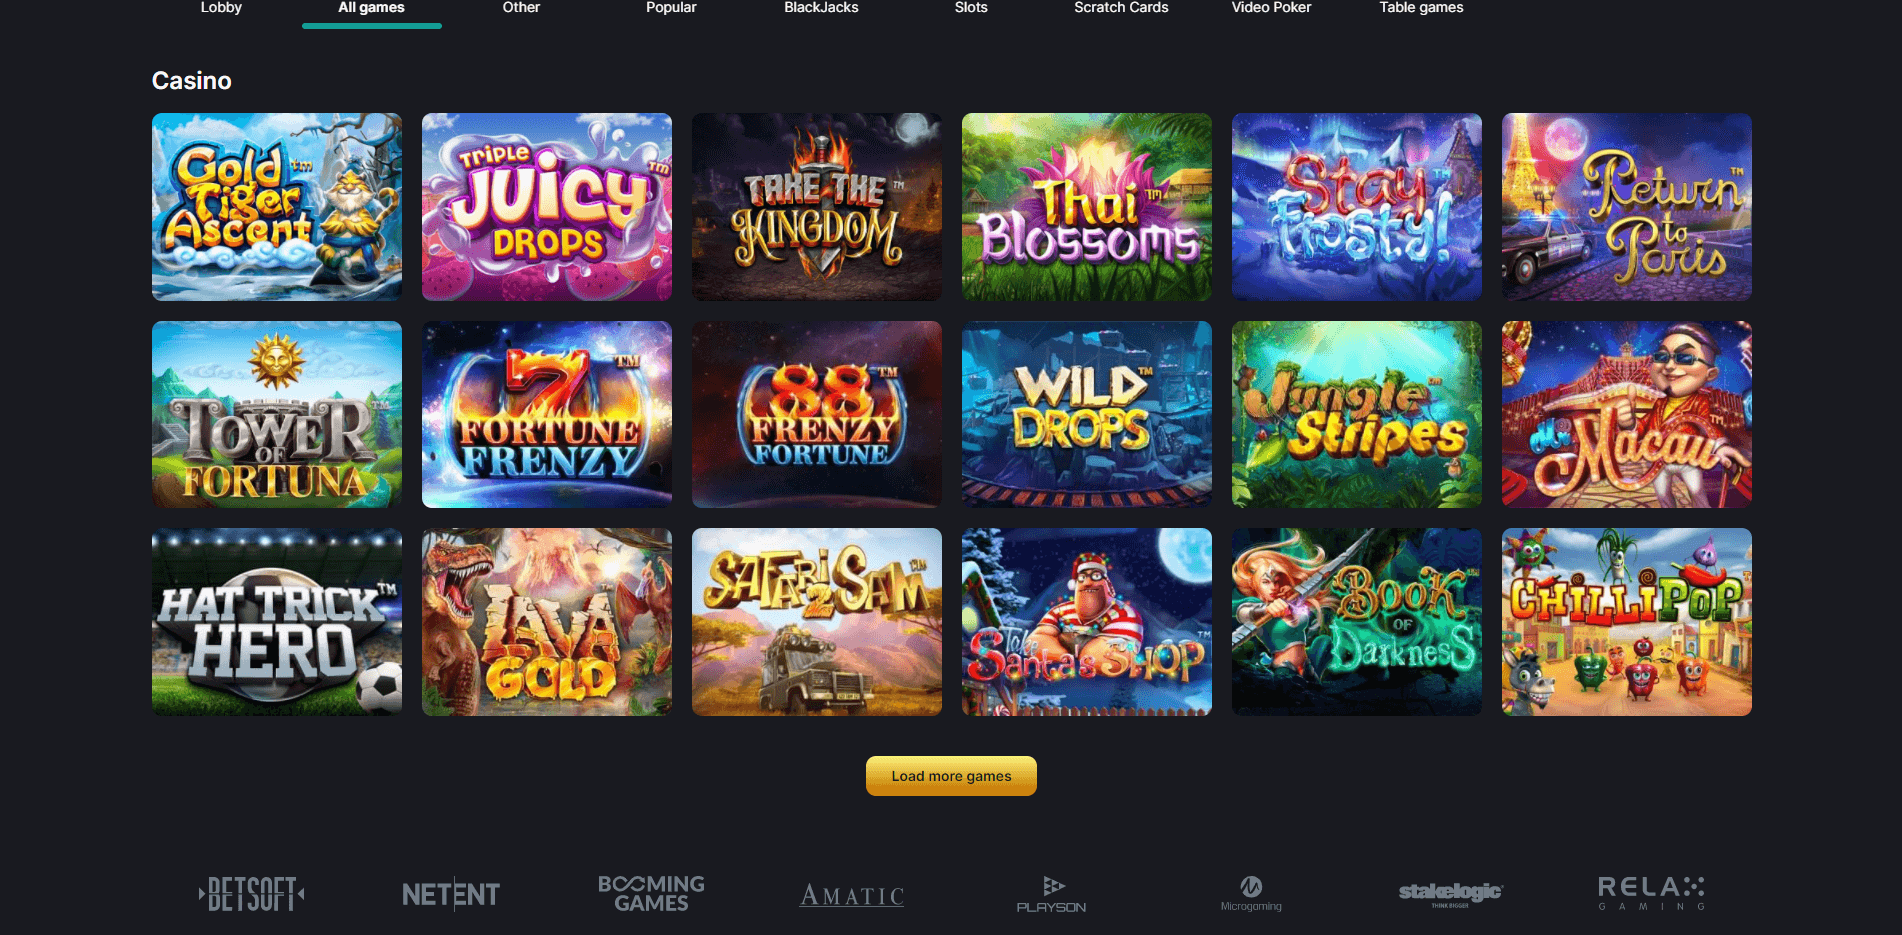Choose the Stakelogic provider logo
Viewport: 1902px width, 935px height.
click(1451, 893)
